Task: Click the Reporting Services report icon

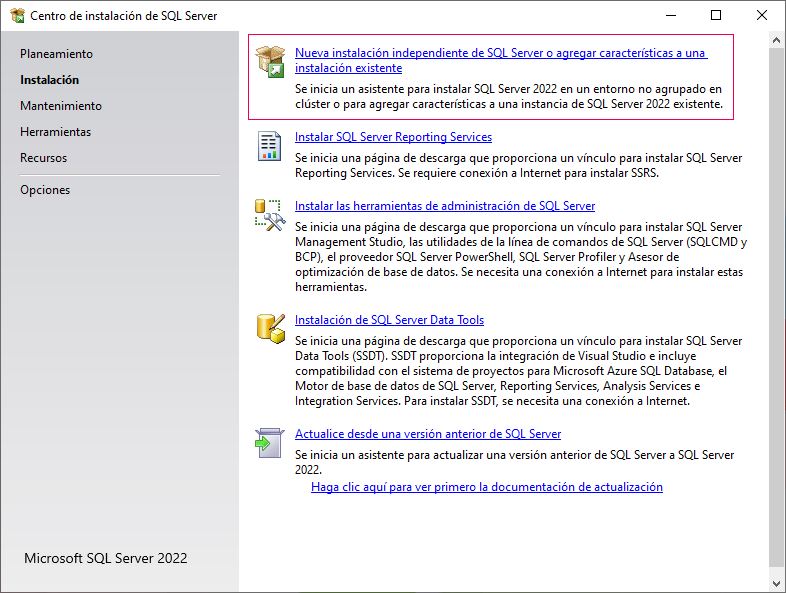Action: 270,146
